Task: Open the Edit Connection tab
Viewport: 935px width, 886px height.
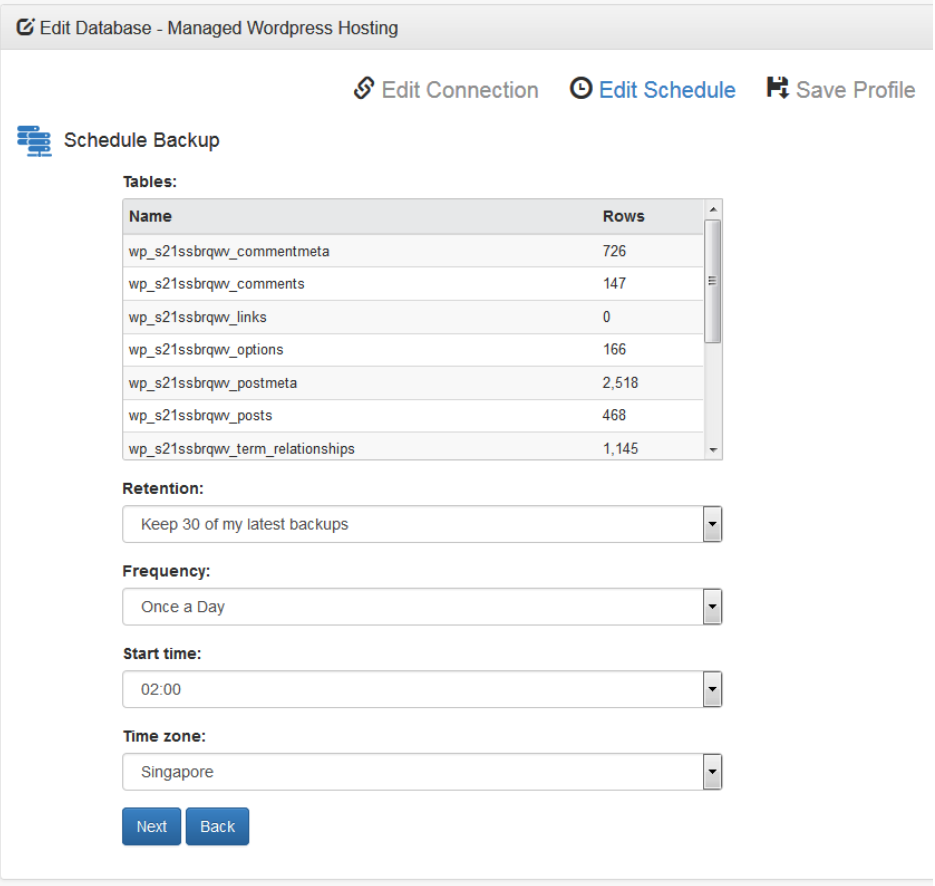Action: (x=459, y=90)
